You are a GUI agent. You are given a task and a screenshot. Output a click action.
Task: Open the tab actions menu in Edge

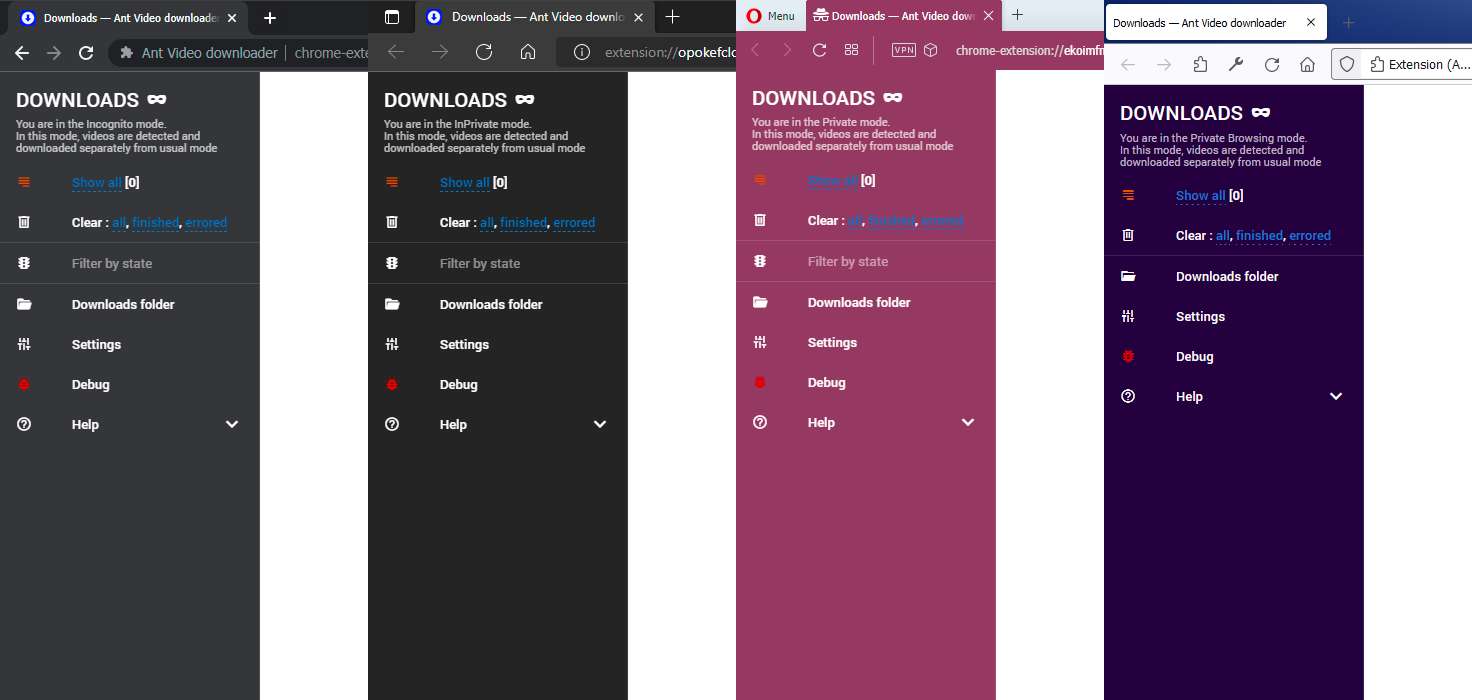(x=392, y=17)
